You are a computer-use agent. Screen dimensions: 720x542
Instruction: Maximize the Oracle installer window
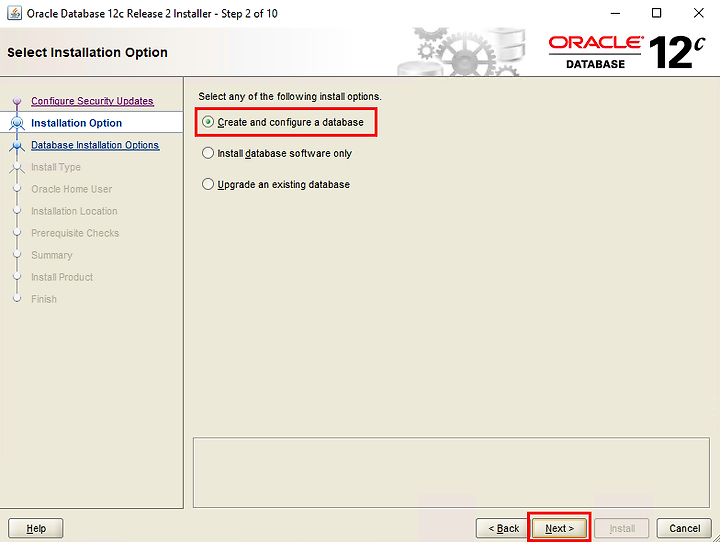coord(657,13)
